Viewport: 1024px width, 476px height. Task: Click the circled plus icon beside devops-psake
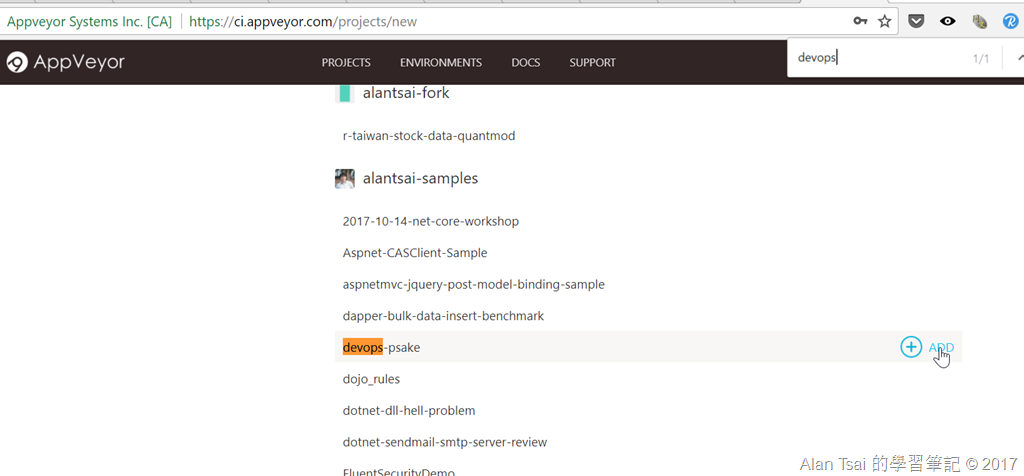(x=911, y=347)
